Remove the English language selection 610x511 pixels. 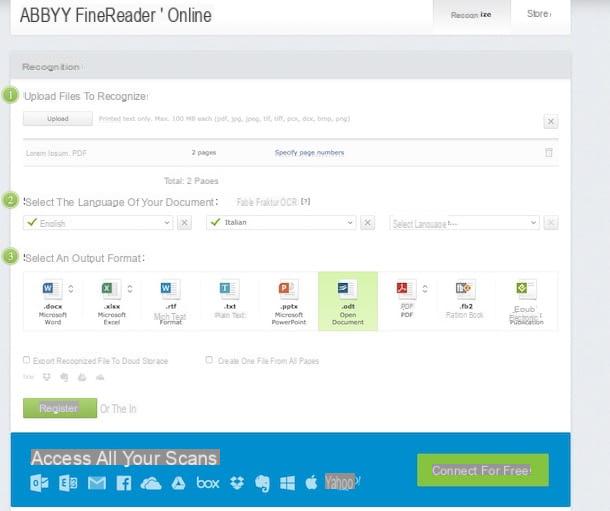tap(184, 223)
